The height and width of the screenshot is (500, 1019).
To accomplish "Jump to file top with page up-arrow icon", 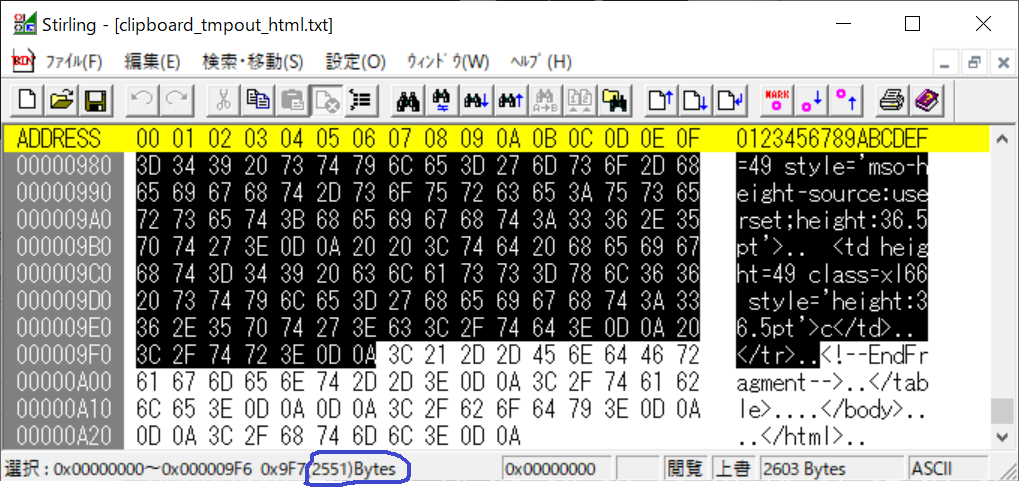I will (661, 100).
